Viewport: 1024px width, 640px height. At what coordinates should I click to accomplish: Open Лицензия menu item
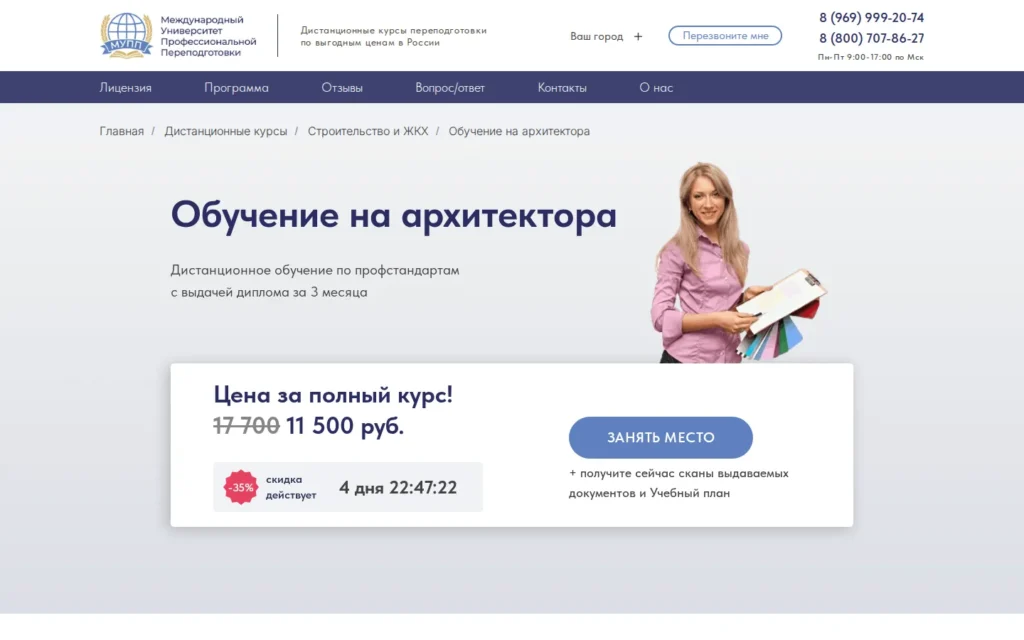125,88
